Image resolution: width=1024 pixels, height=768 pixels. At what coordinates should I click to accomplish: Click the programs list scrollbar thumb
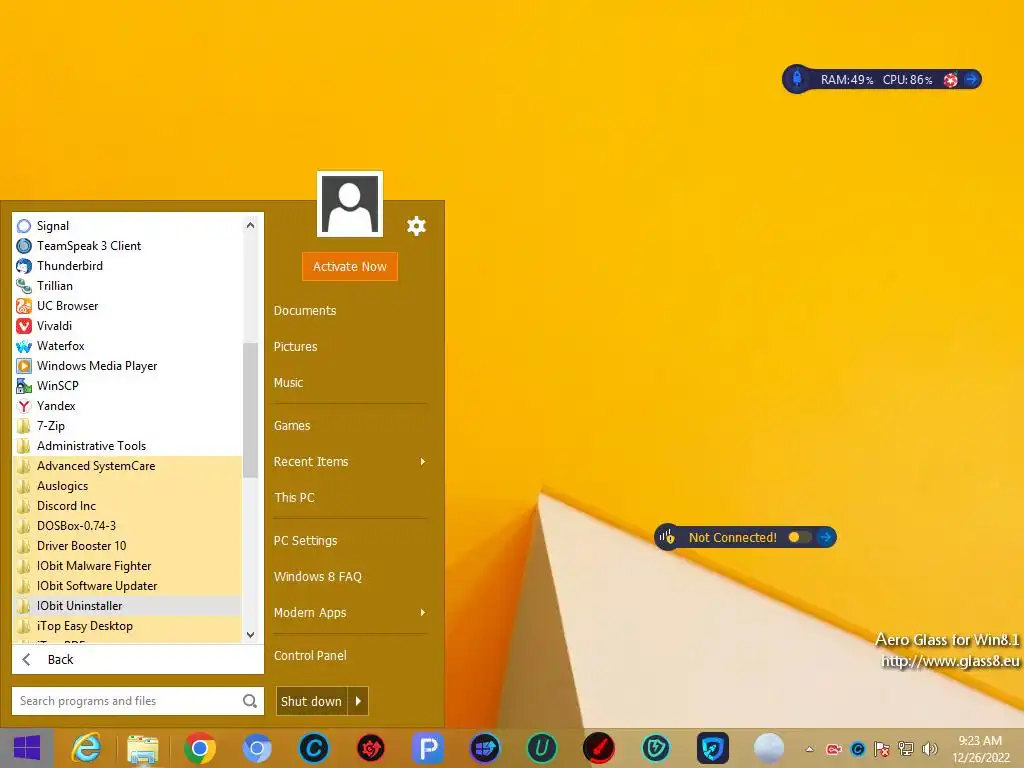click(250, 409)
